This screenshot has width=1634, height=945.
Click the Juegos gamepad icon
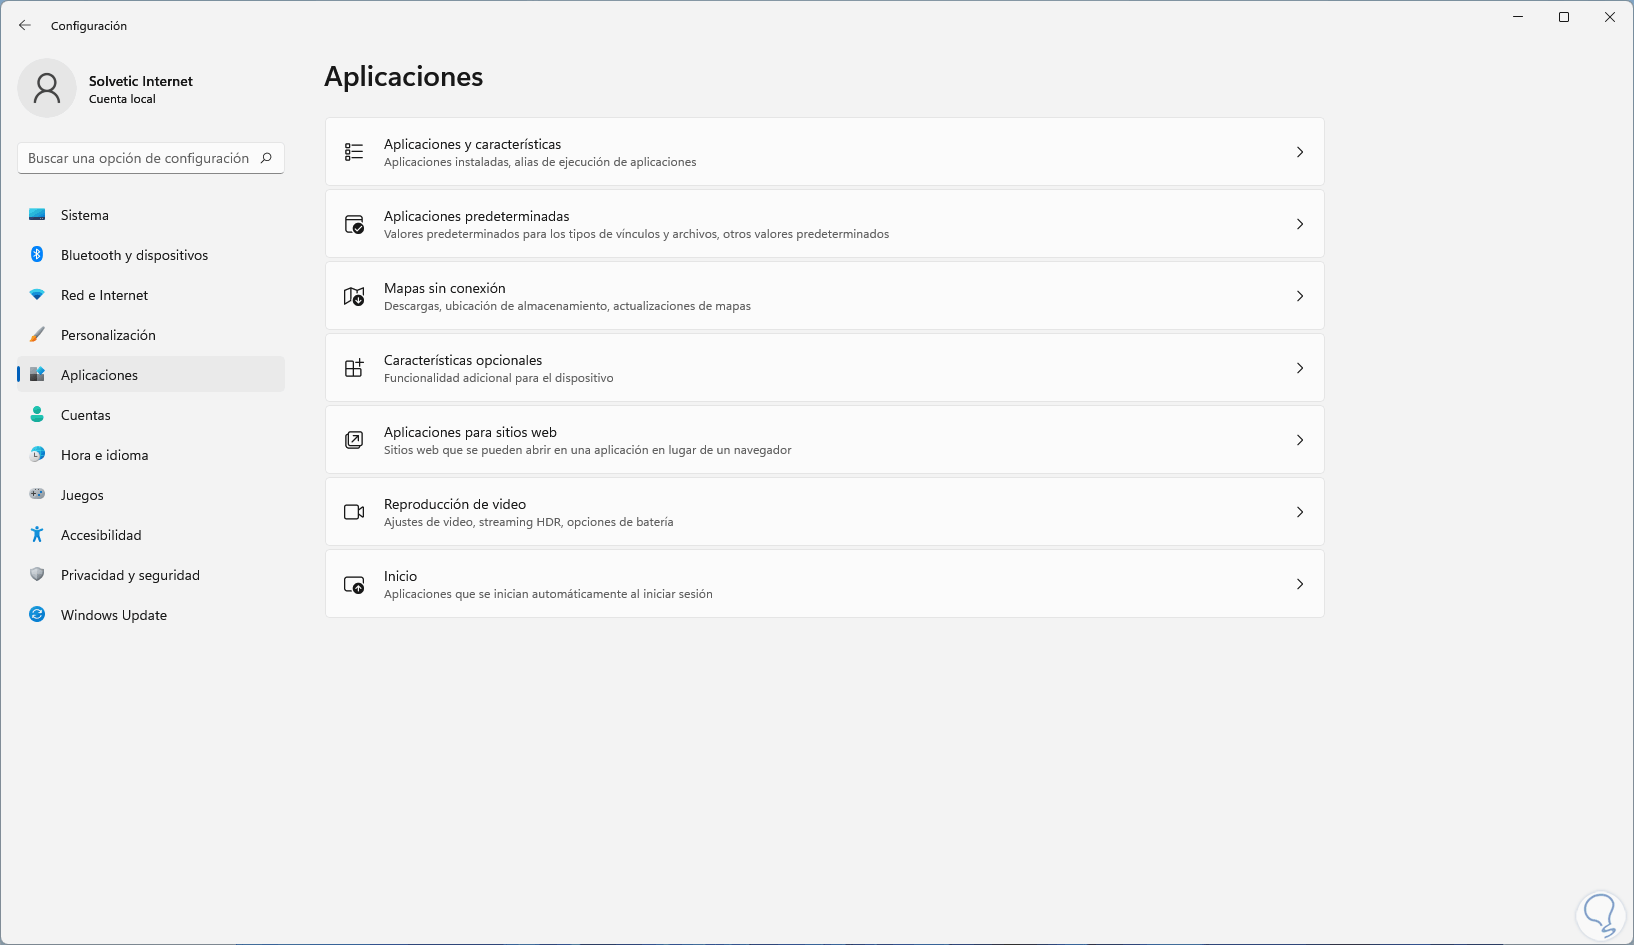coord(37,495)
